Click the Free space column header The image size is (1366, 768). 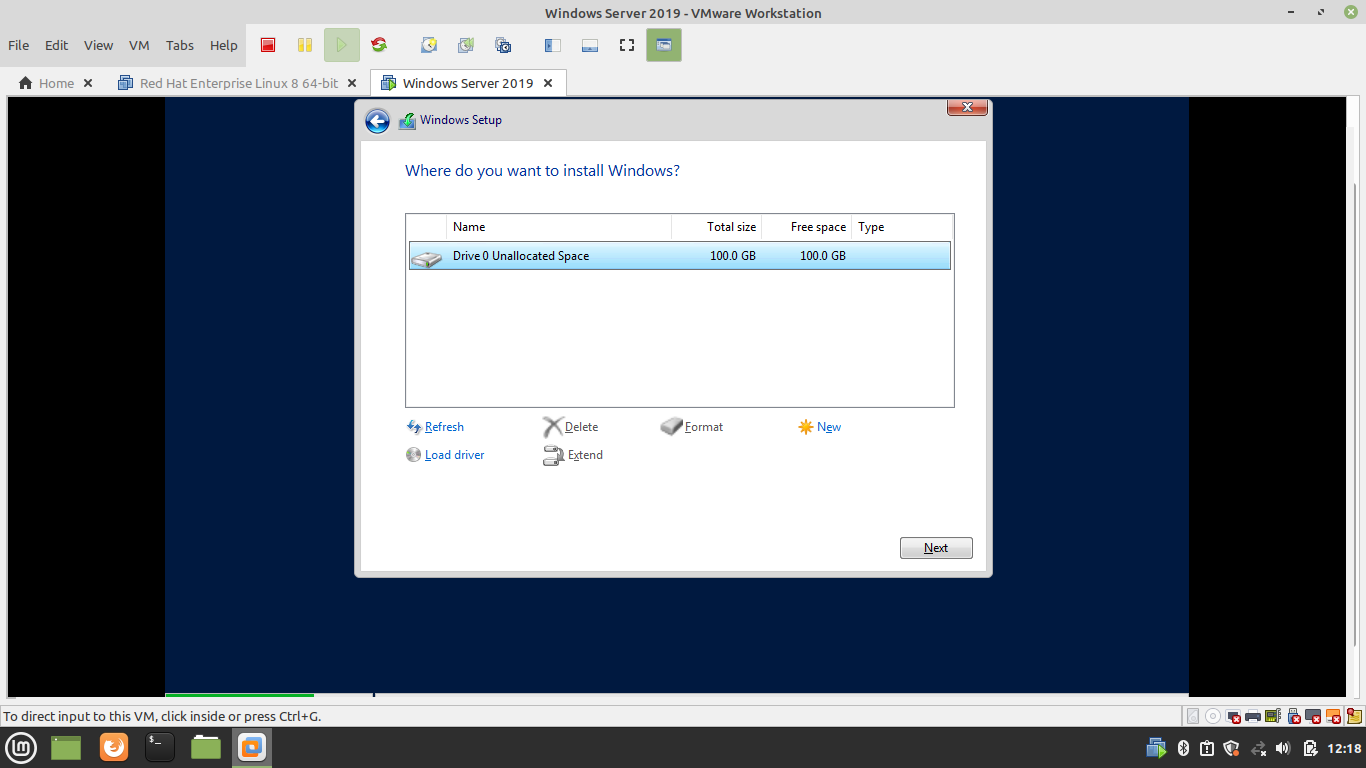coord(806,227)
